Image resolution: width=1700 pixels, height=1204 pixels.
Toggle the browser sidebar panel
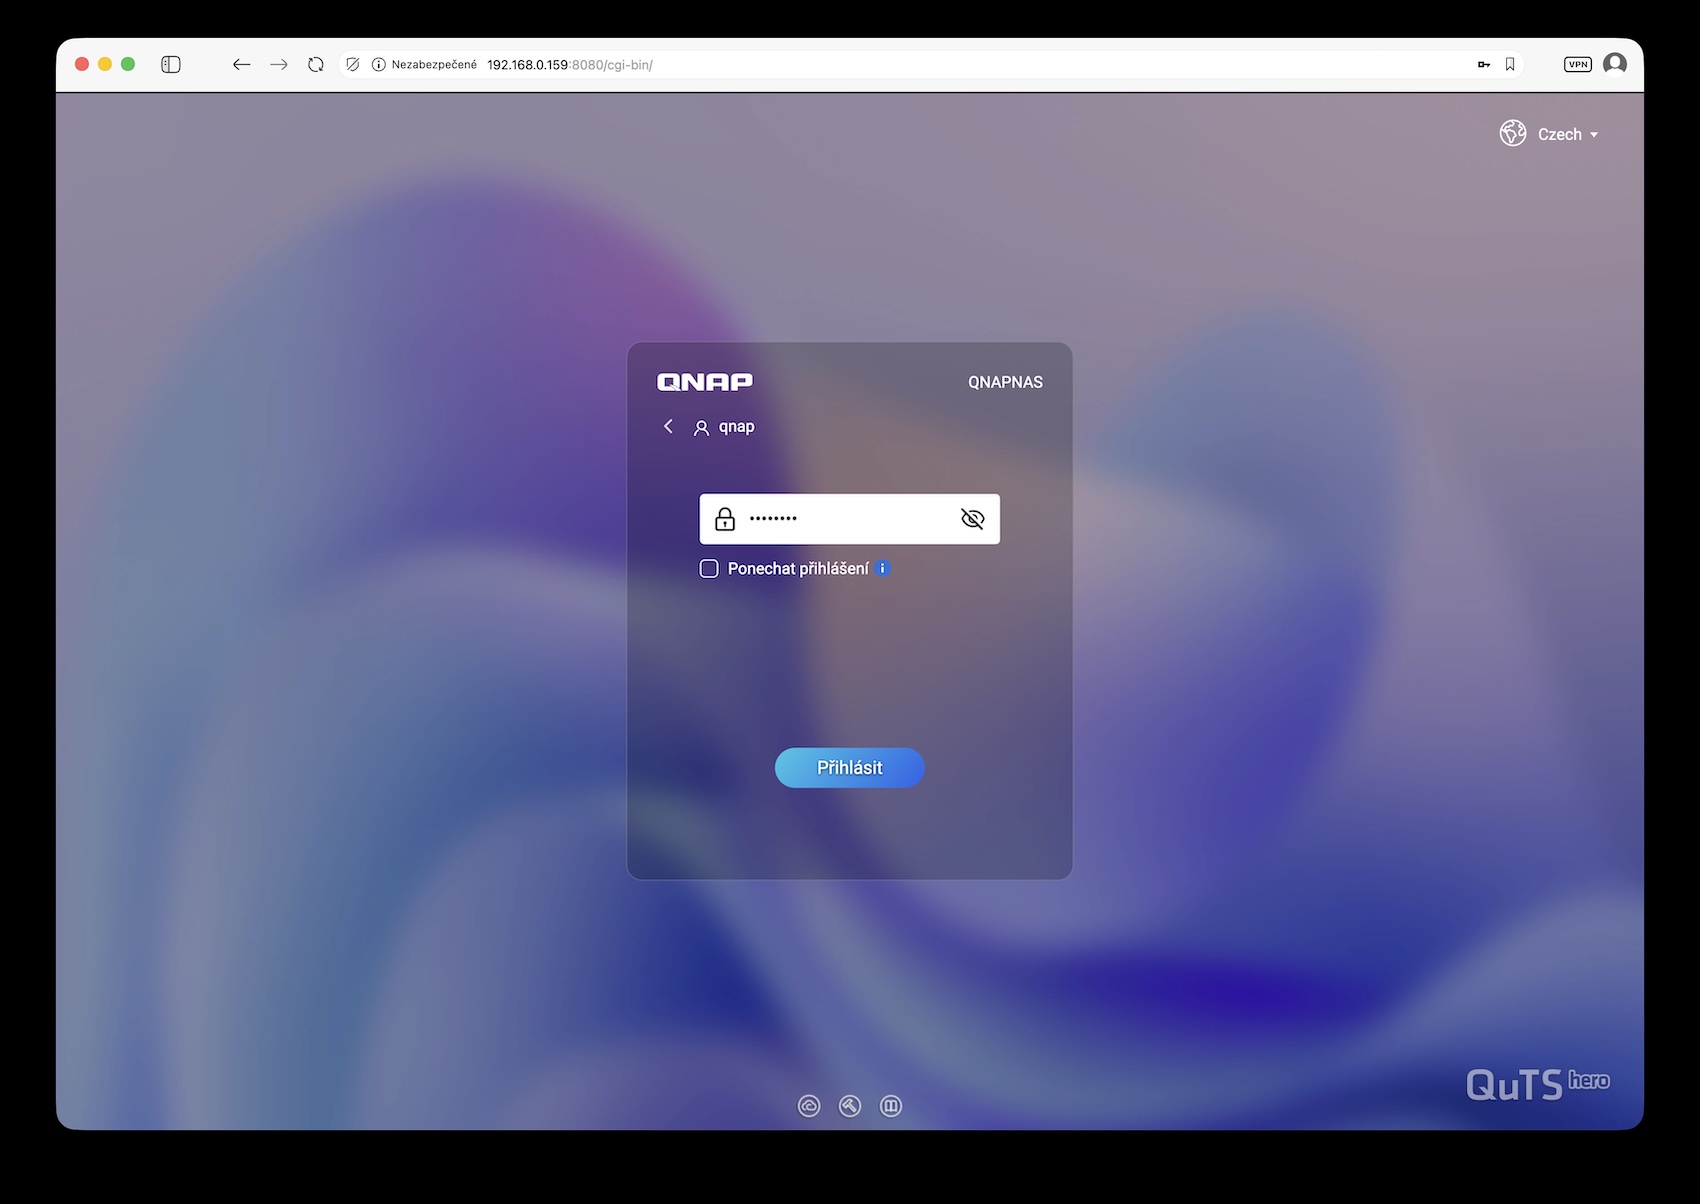pyautogui.click(x=171, y=64)
